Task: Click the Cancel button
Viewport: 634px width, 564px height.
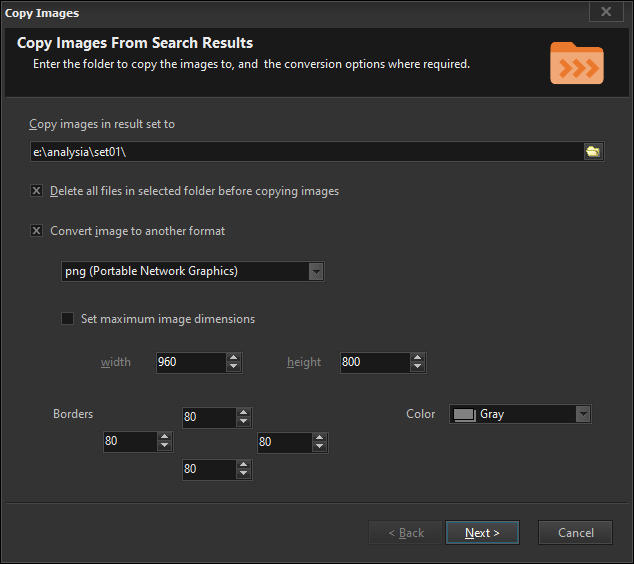Action: [x=575, y=533]
